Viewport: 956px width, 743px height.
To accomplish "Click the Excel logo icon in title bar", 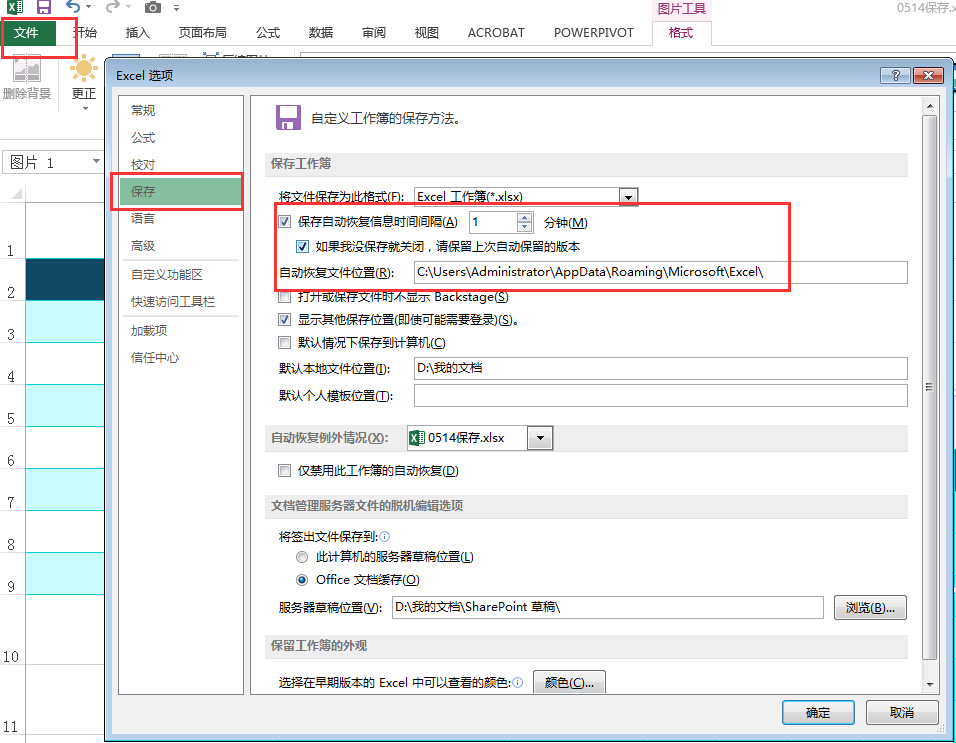I will coord(14,7).
